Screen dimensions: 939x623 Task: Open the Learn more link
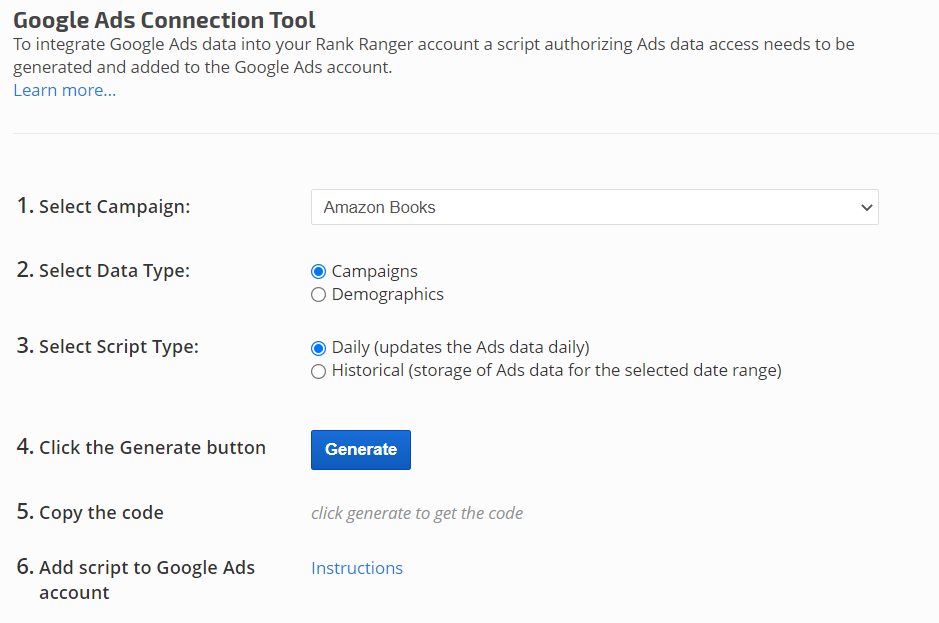[64, 90]
